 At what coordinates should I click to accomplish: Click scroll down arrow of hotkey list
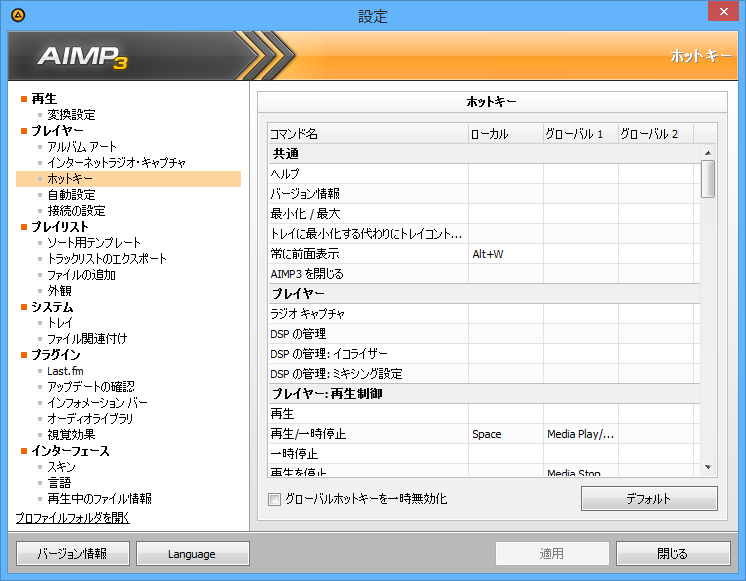708,467
